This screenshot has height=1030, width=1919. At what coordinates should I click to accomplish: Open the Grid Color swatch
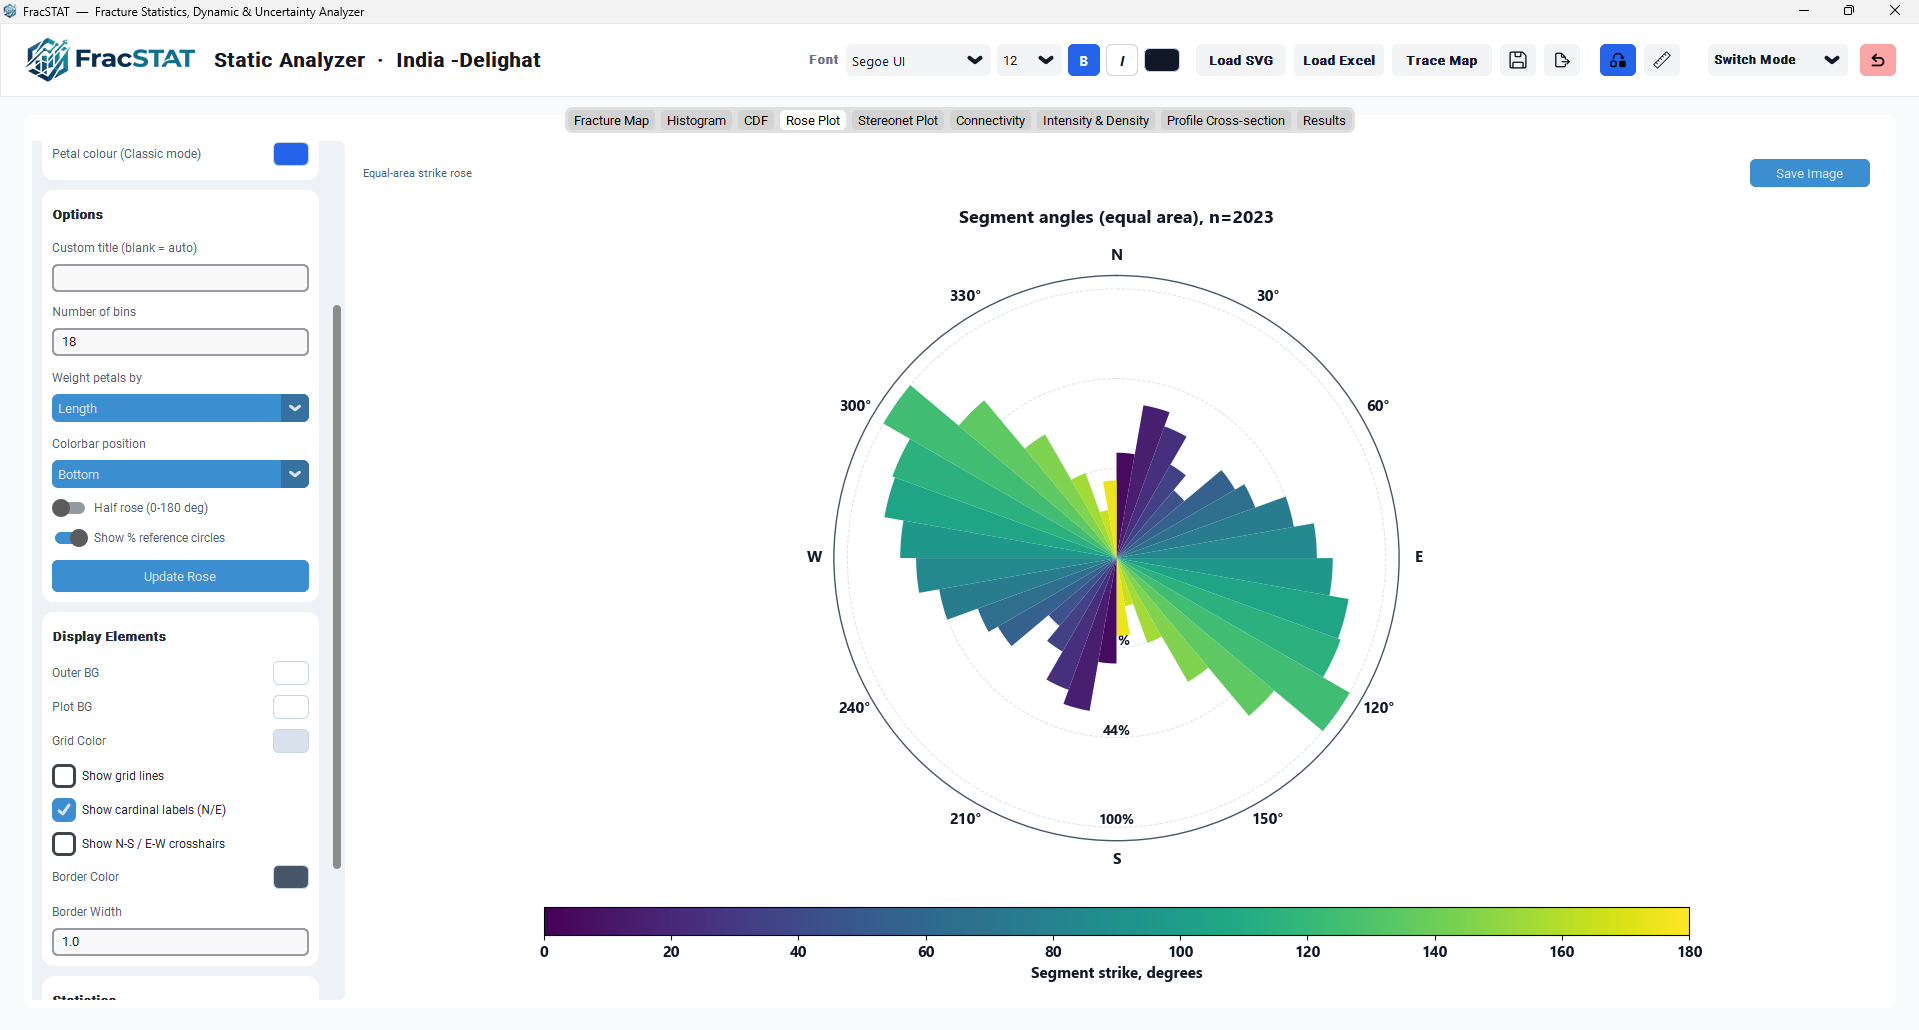click(x=291, y=741)
